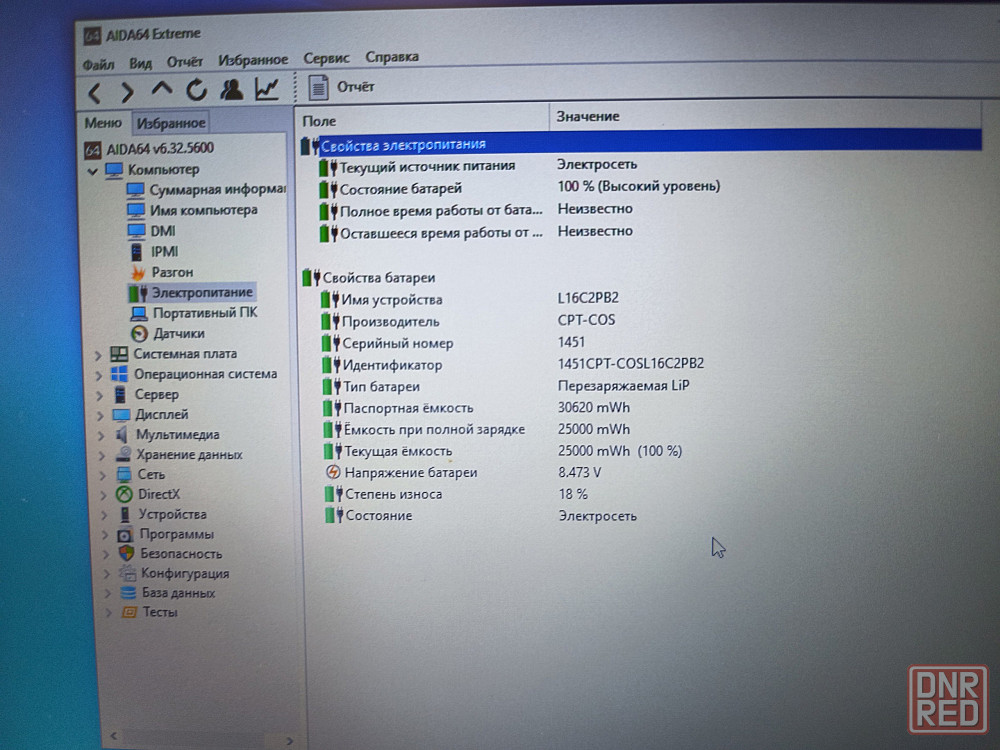Click the laptop icon beside Портативный ПК
1000x750 pixels.
coord(139,313)
